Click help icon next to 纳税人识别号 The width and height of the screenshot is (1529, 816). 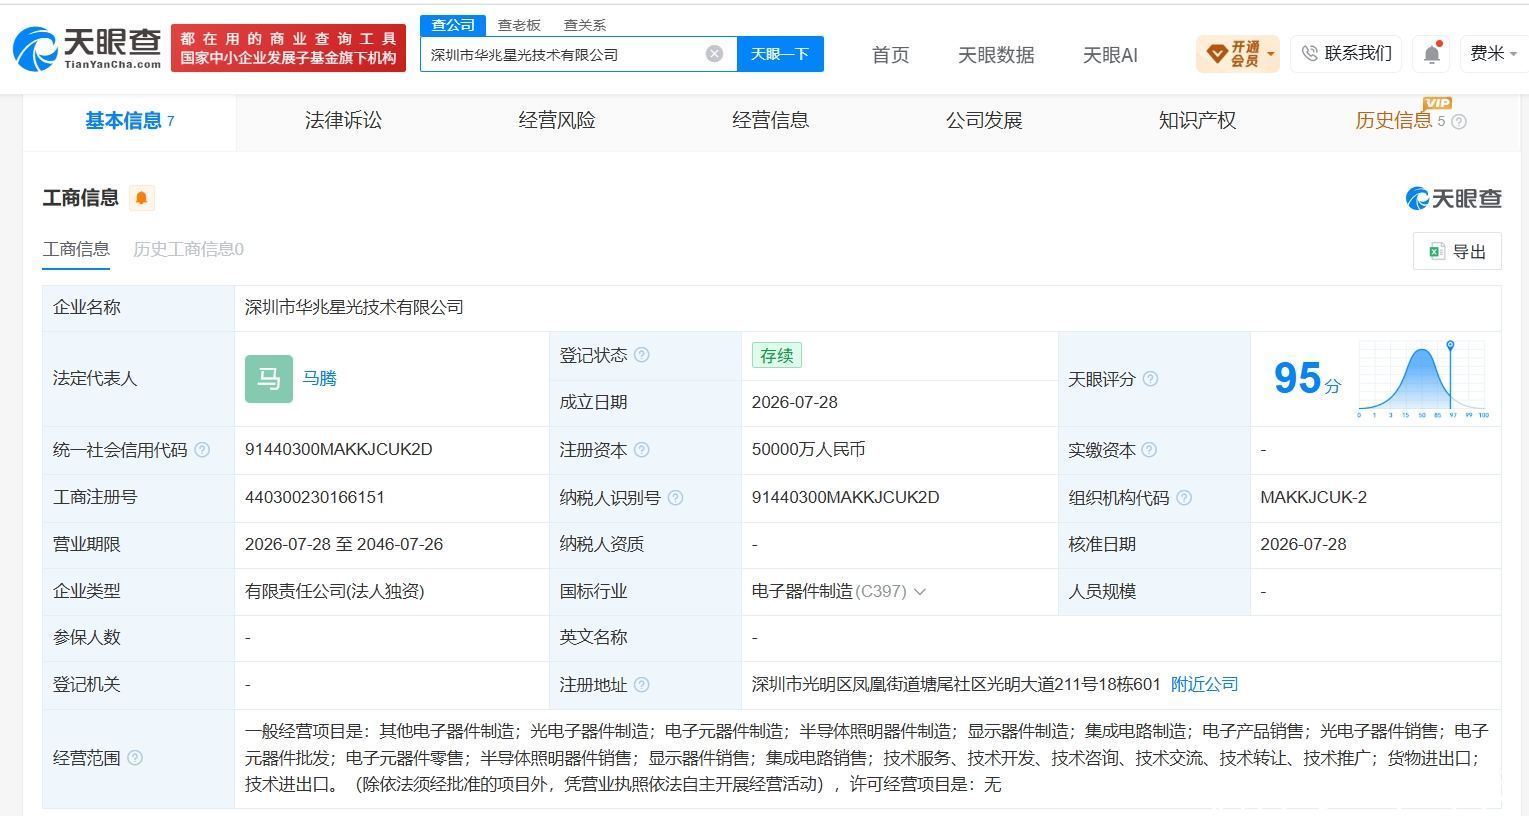675,497
